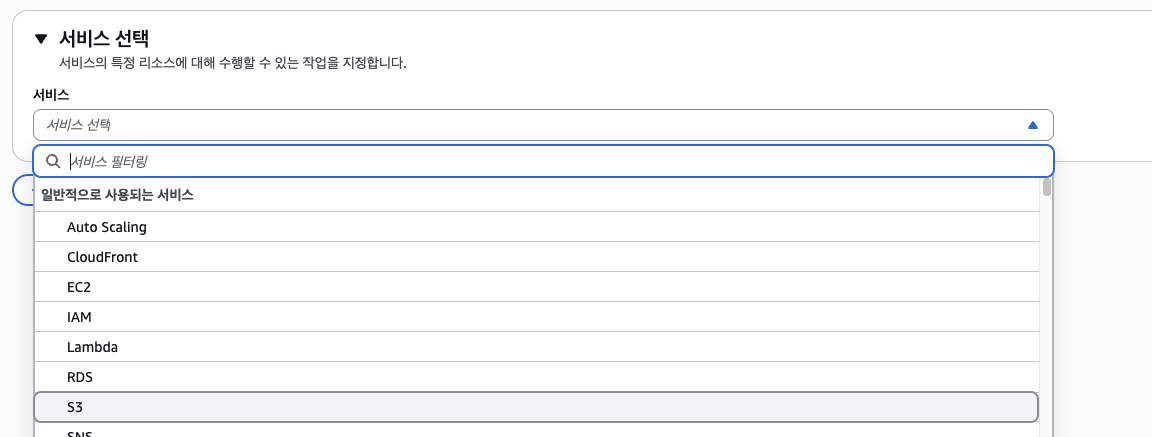Select the partially visible SNS option
1152x437 pixels.
(x=80, y=433)
